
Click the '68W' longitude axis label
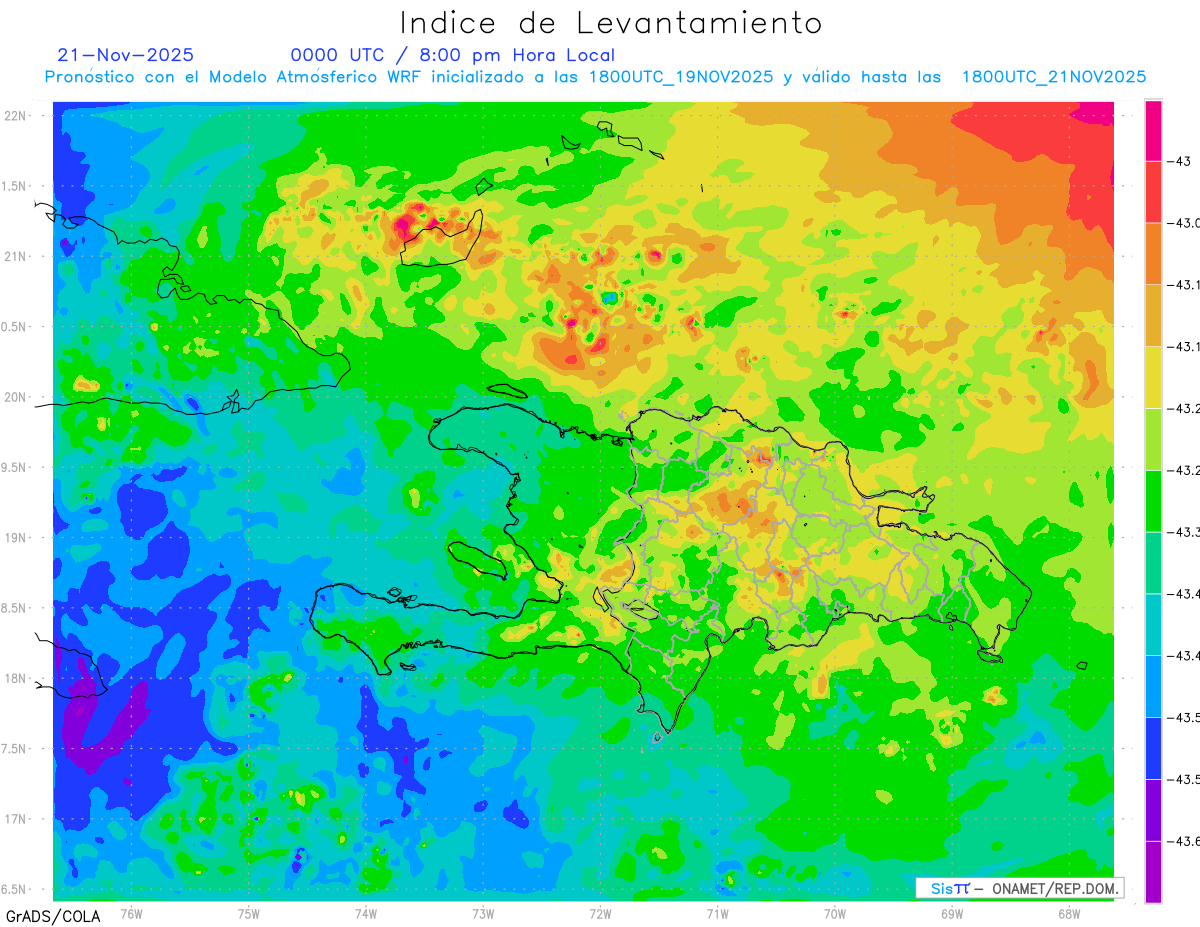1068,913
